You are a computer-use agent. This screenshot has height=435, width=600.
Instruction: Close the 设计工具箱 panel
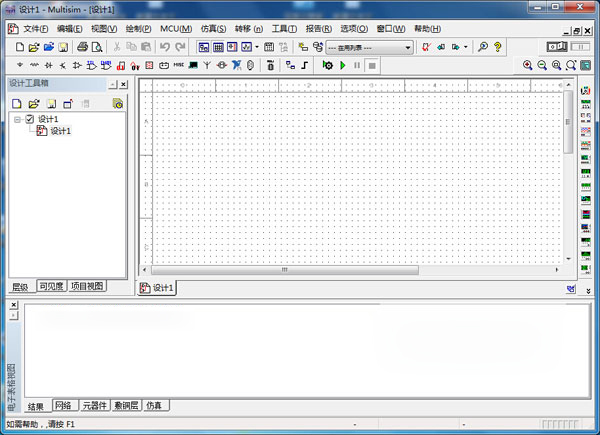pyautogui.click(x=123, y=84)
